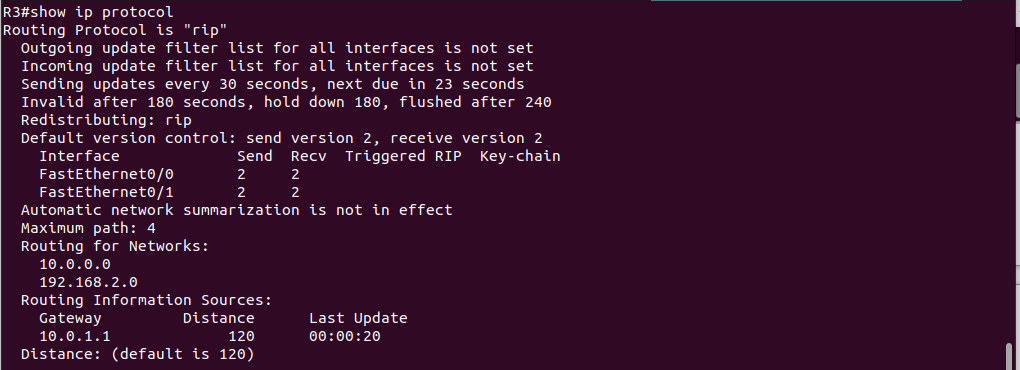Click the "Key-chain" column header
Screen dimensions: 1020x370
point(520,156)
